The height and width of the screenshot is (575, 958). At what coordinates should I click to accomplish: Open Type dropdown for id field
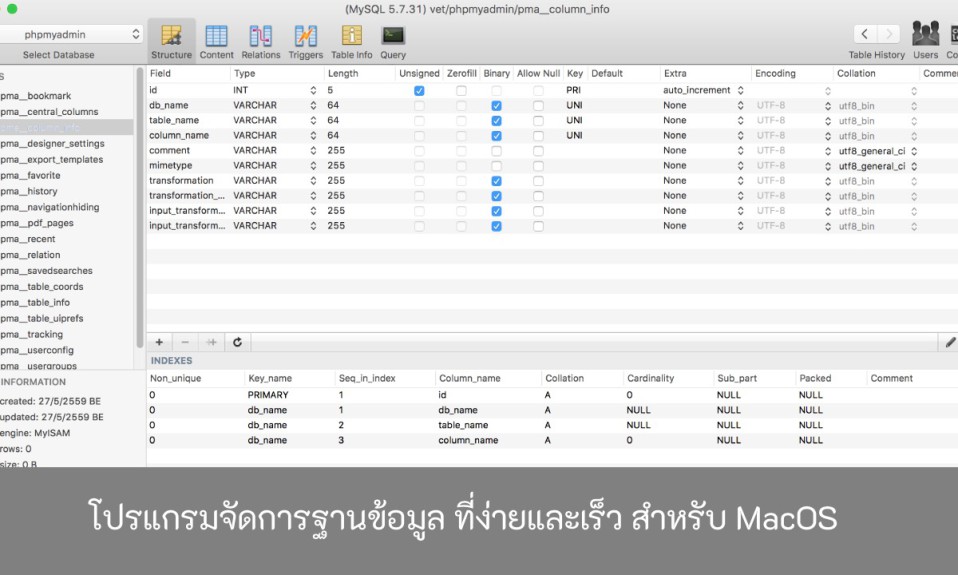[x=313, y=90]
